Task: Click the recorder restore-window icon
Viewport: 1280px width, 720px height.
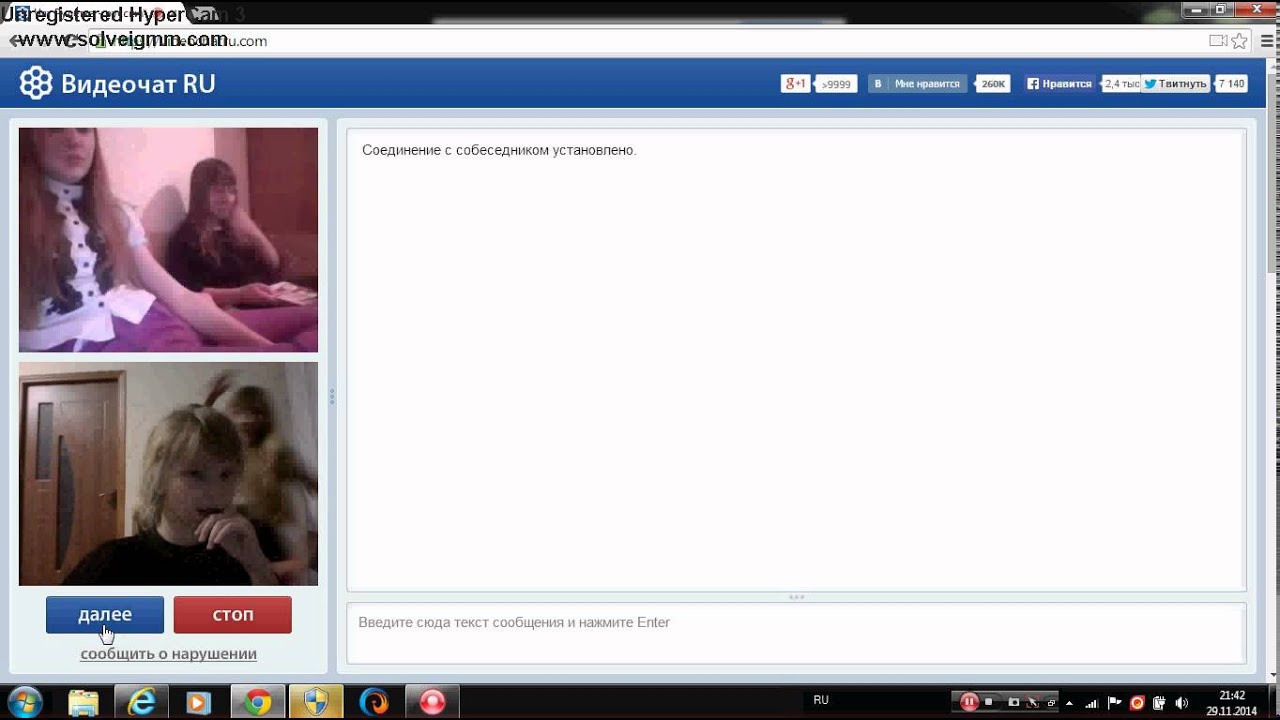Action: 1051,702
